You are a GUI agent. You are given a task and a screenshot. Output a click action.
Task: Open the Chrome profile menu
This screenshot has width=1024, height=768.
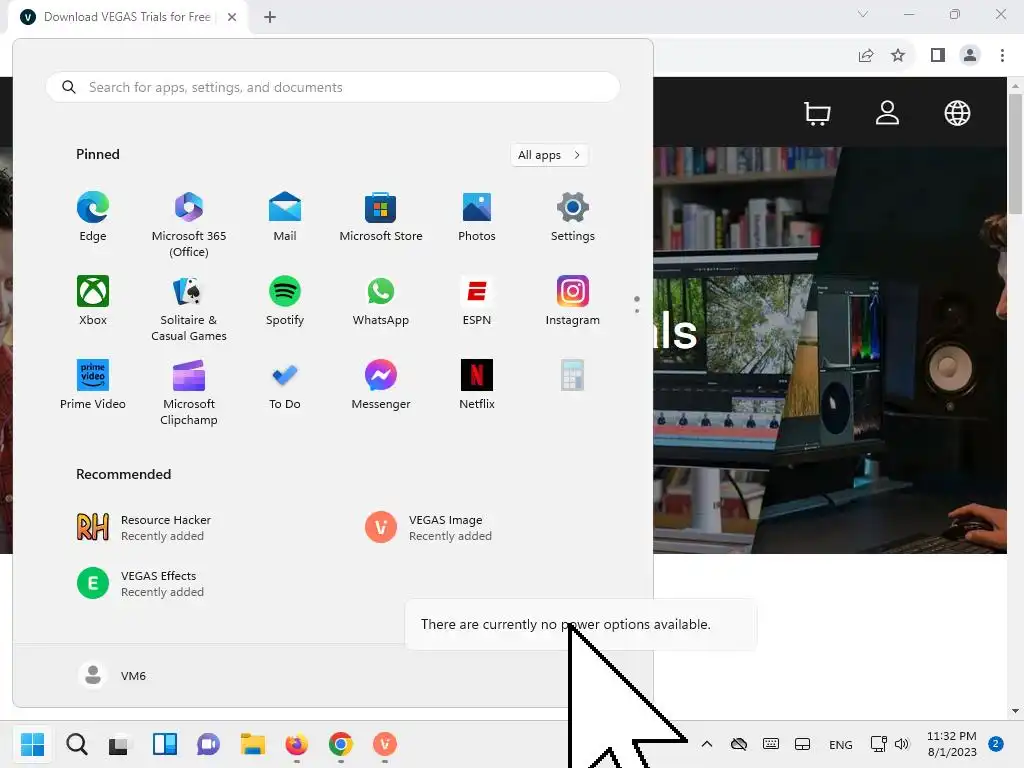point(970,56)
